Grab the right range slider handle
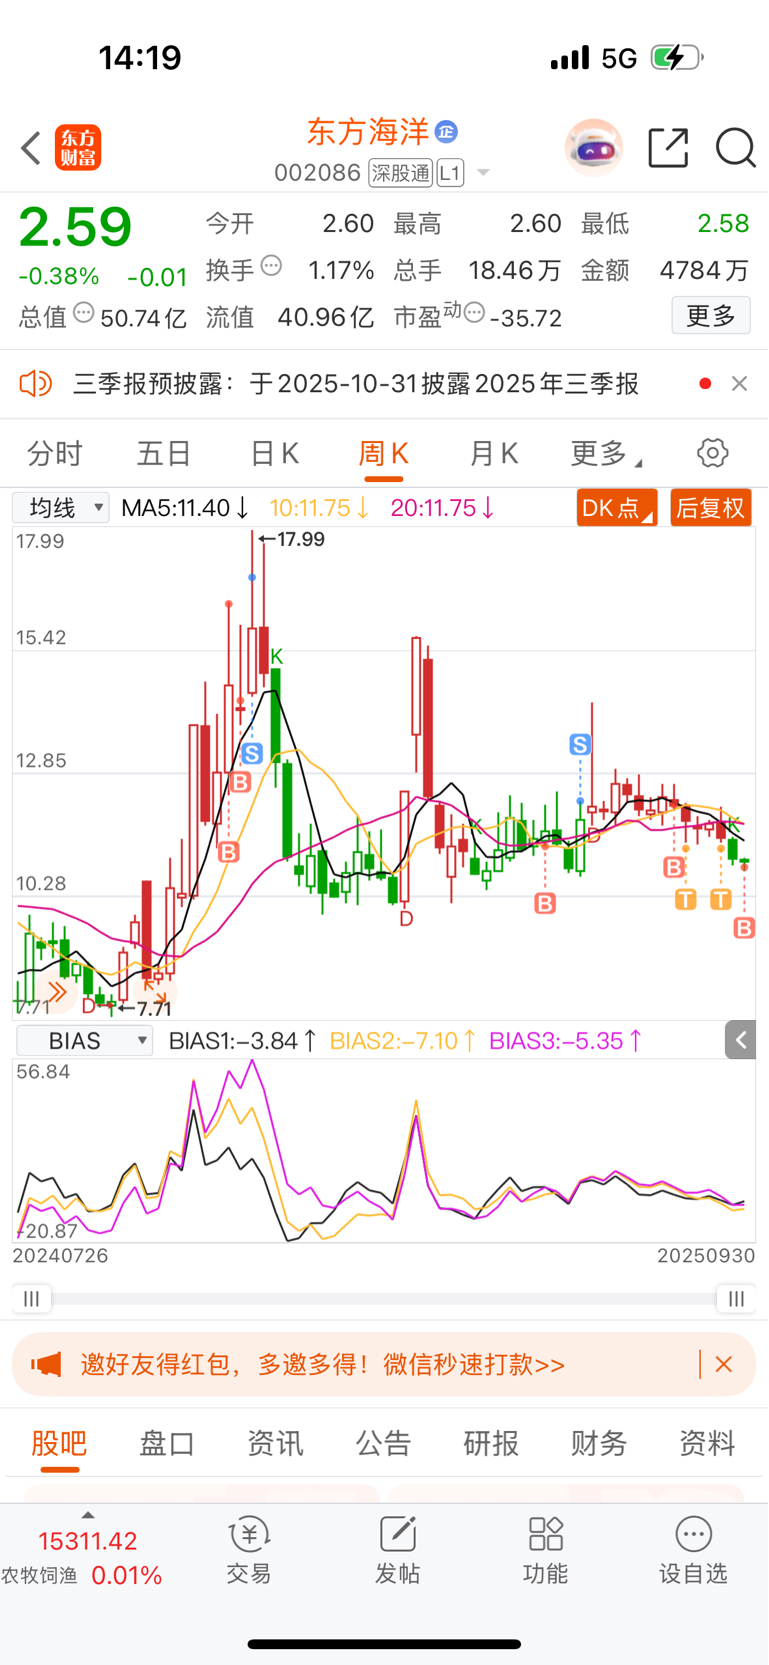769x1665 pixels. pos(736,1299)
